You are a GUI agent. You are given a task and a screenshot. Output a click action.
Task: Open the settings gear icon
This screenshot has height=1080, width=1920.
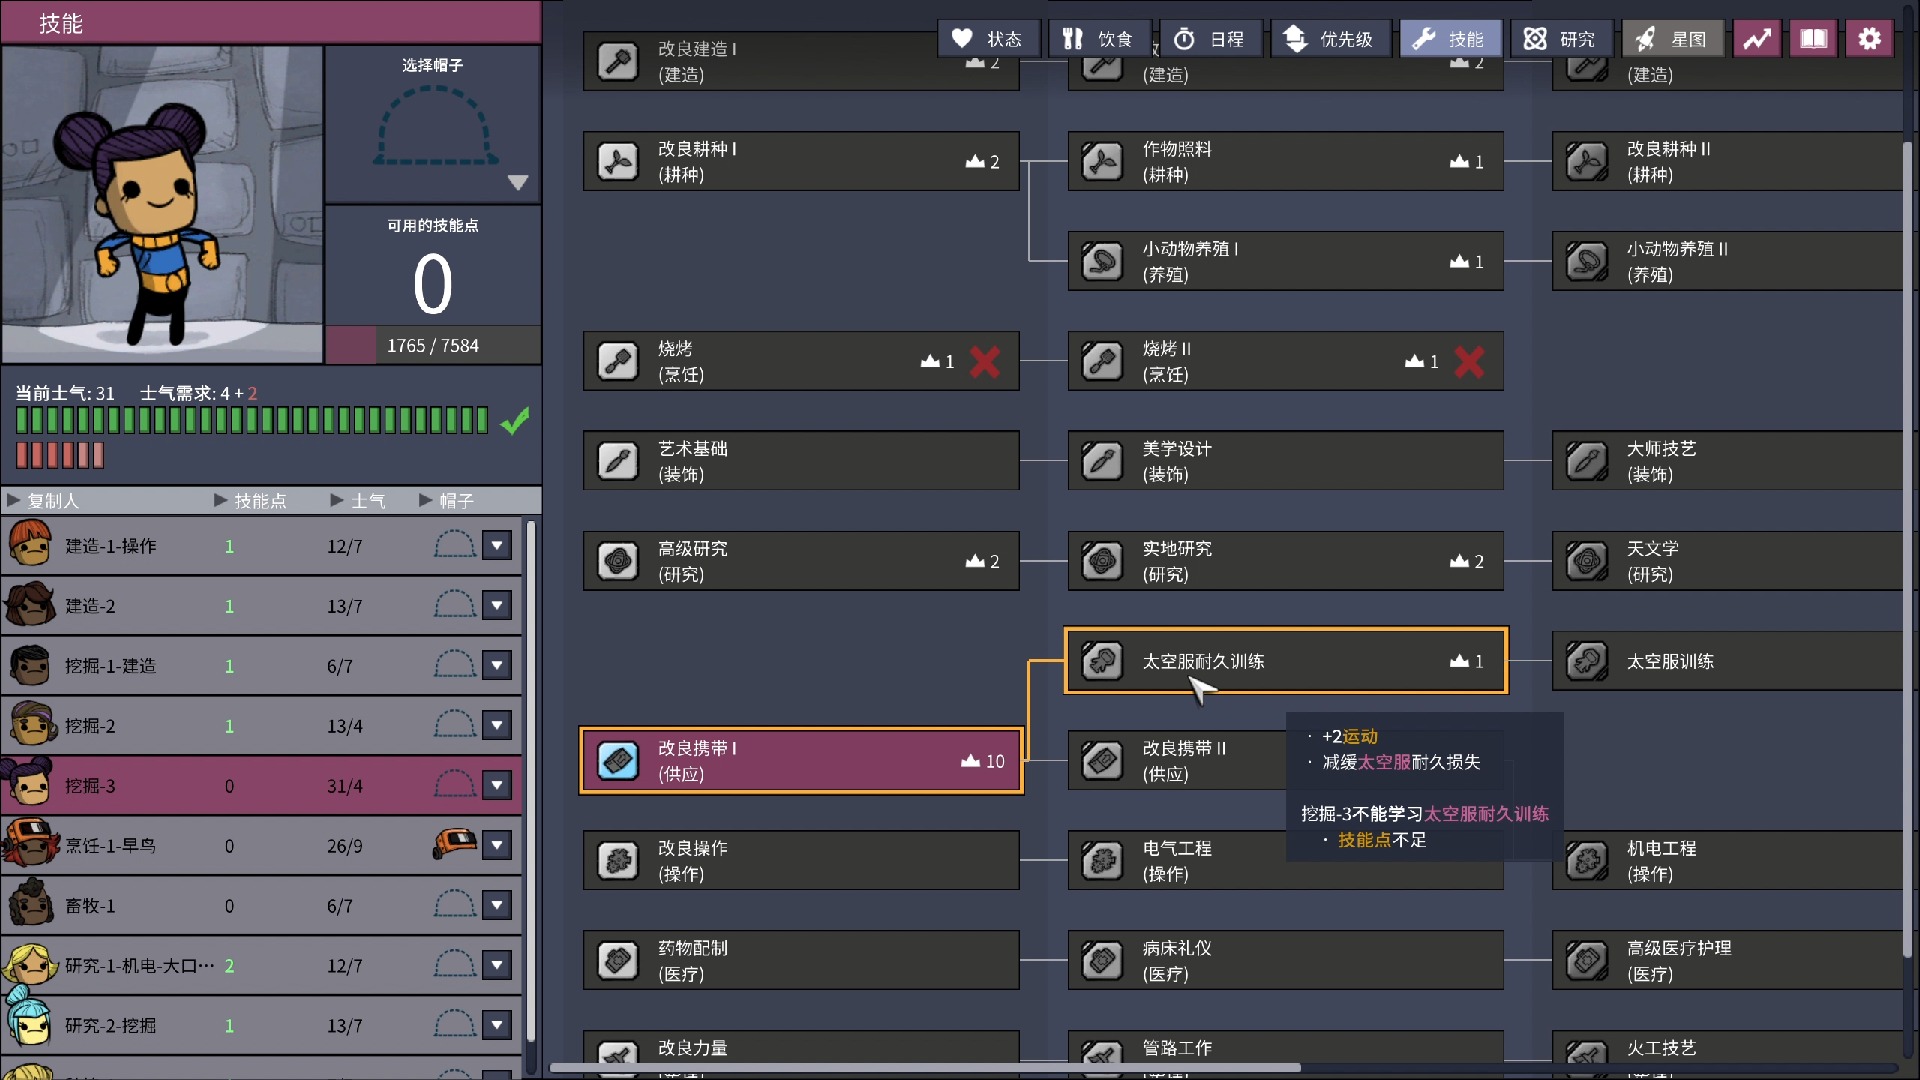(x=1869, y=39)
